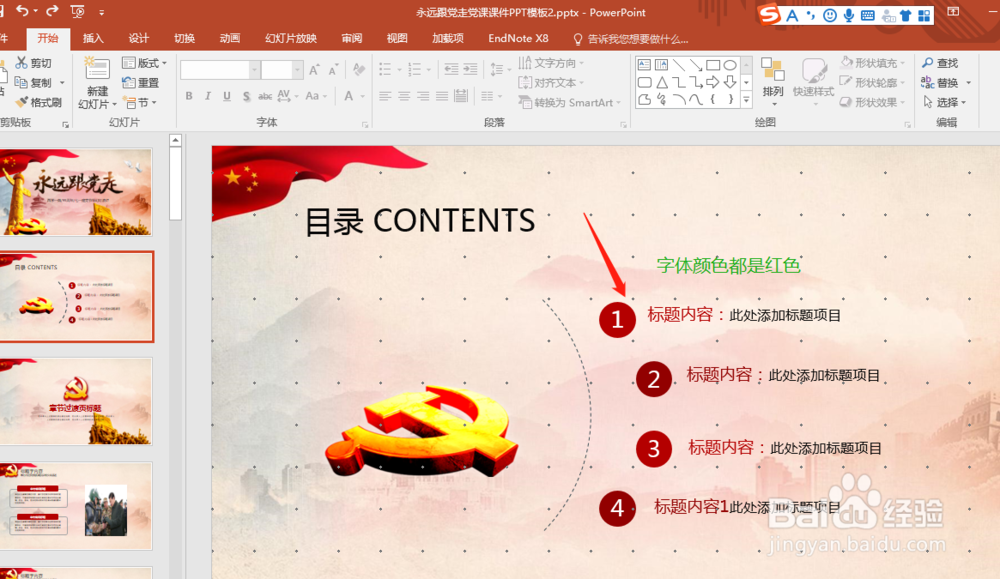Screen dimensions: 1000x579
Task: Click the Sogou microphone voice input icon
Action: tap(849, 15)
